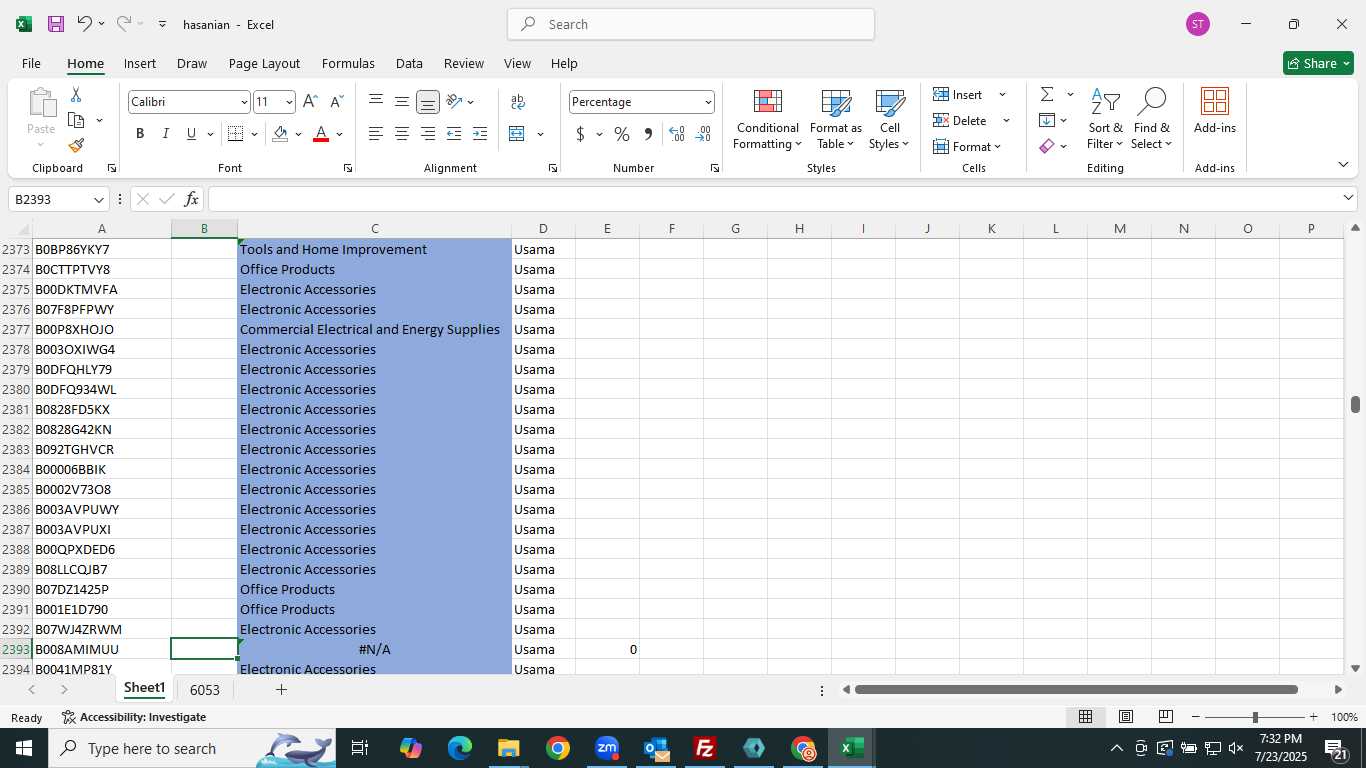Decrease font size with smaller A icon
1366x768 pixels.
336,102
